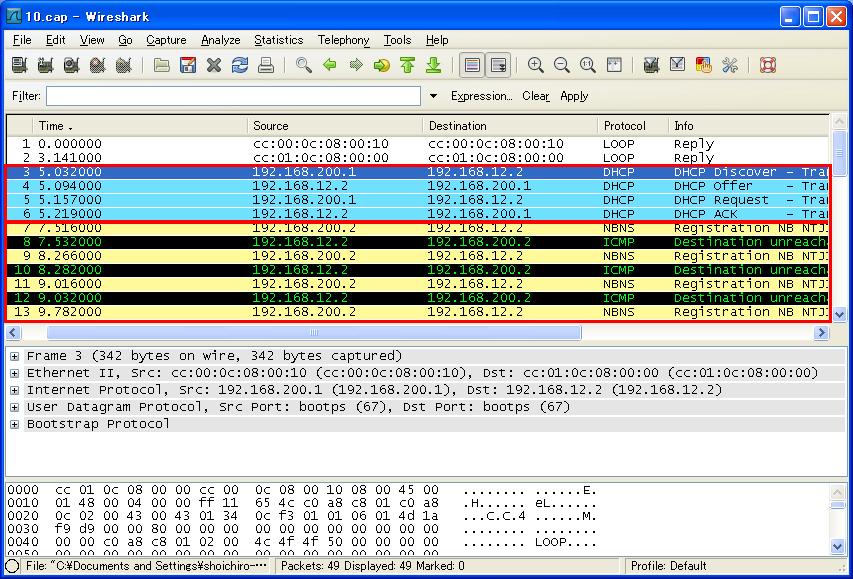
Task: Select packet 1 LOOP Reply row
Action: [417, 144]
